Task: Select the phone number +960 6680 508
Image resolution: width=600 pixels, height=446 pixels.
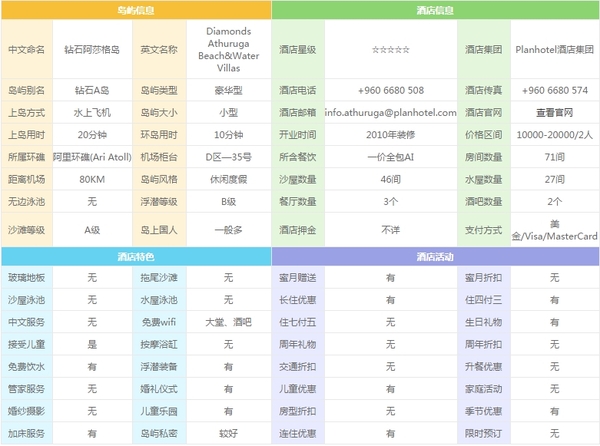Action: click(x=391, y=90)
